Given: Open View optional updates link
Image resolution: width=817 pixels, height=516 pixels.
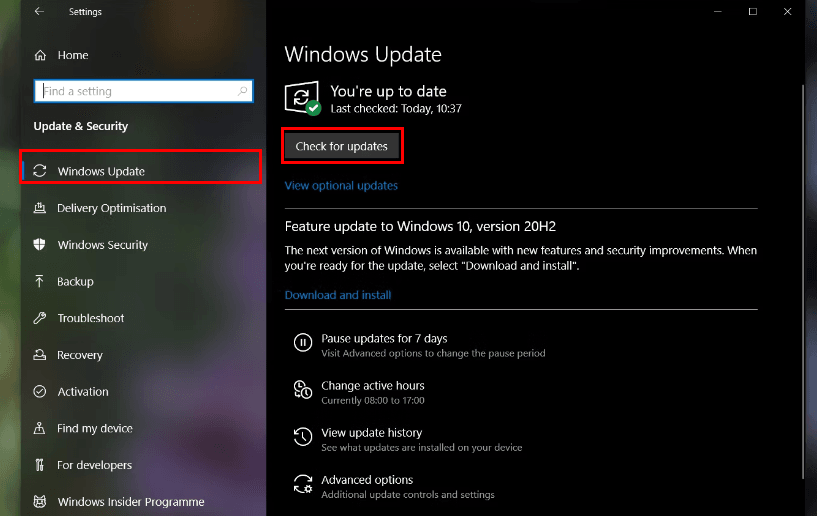Looking at the screenshot, I should click(341, 186).
